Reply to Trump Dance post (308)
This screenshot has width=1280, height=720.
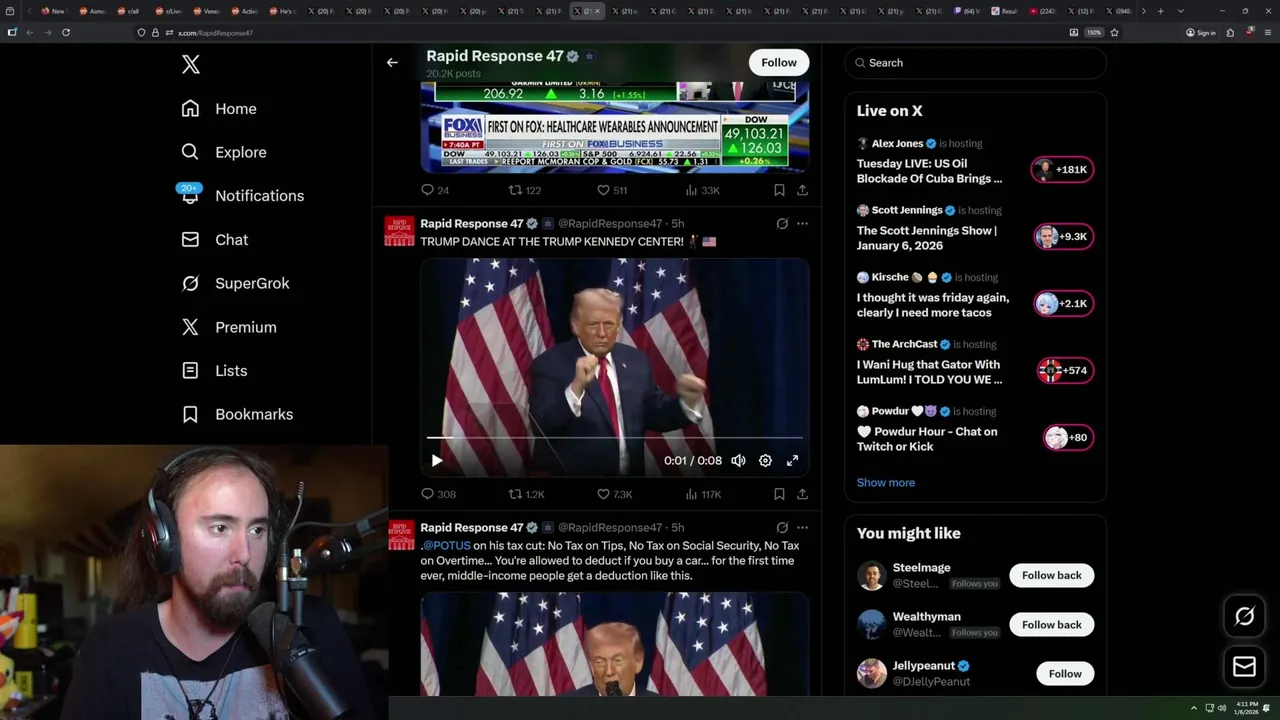tap(438, 494)
